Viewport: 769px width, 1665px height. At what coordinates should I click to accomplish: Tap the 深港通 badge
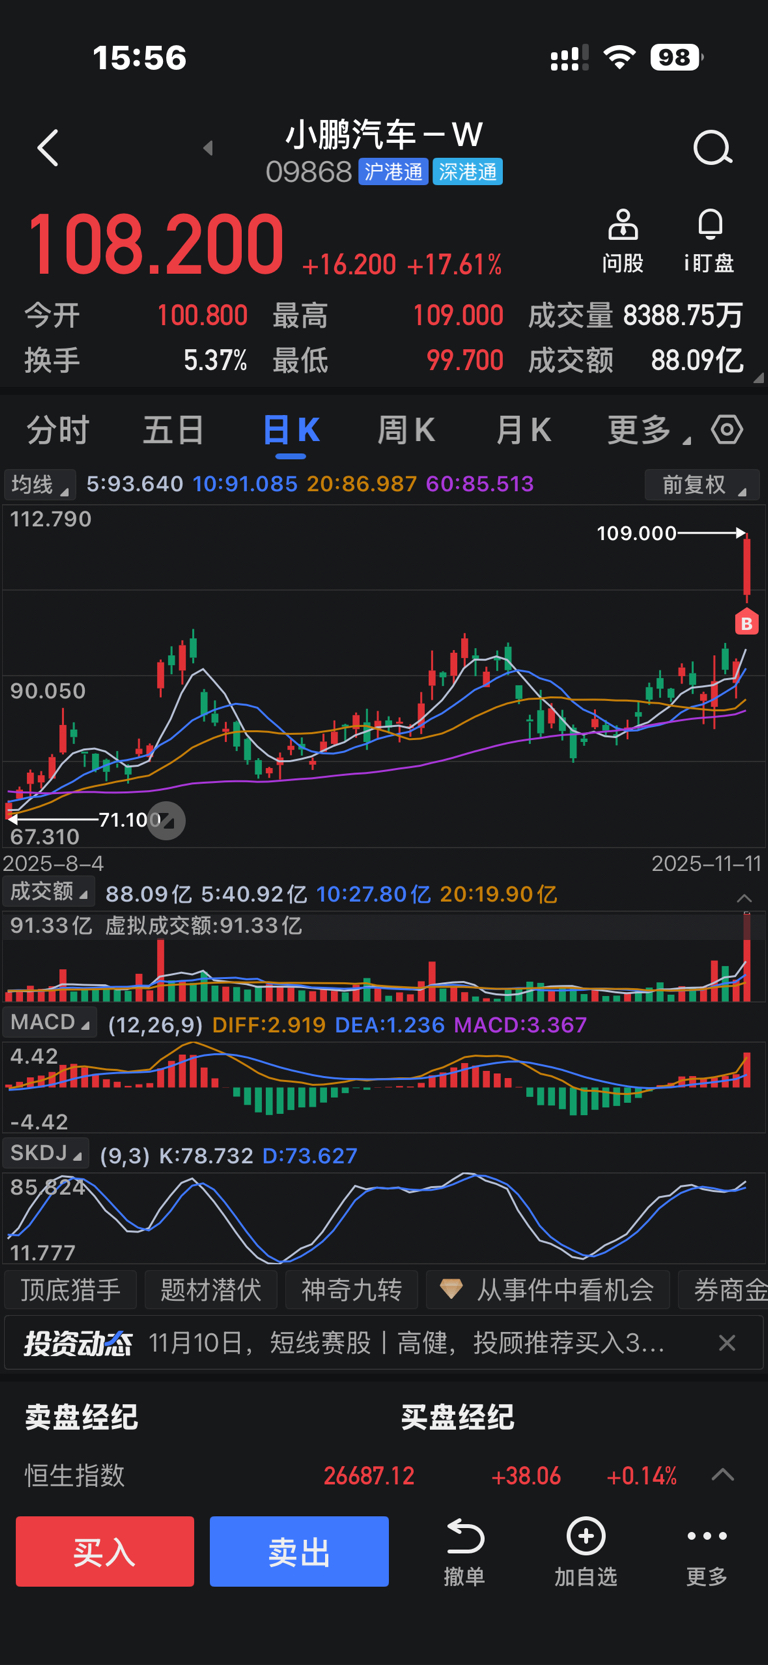point(468,172)
